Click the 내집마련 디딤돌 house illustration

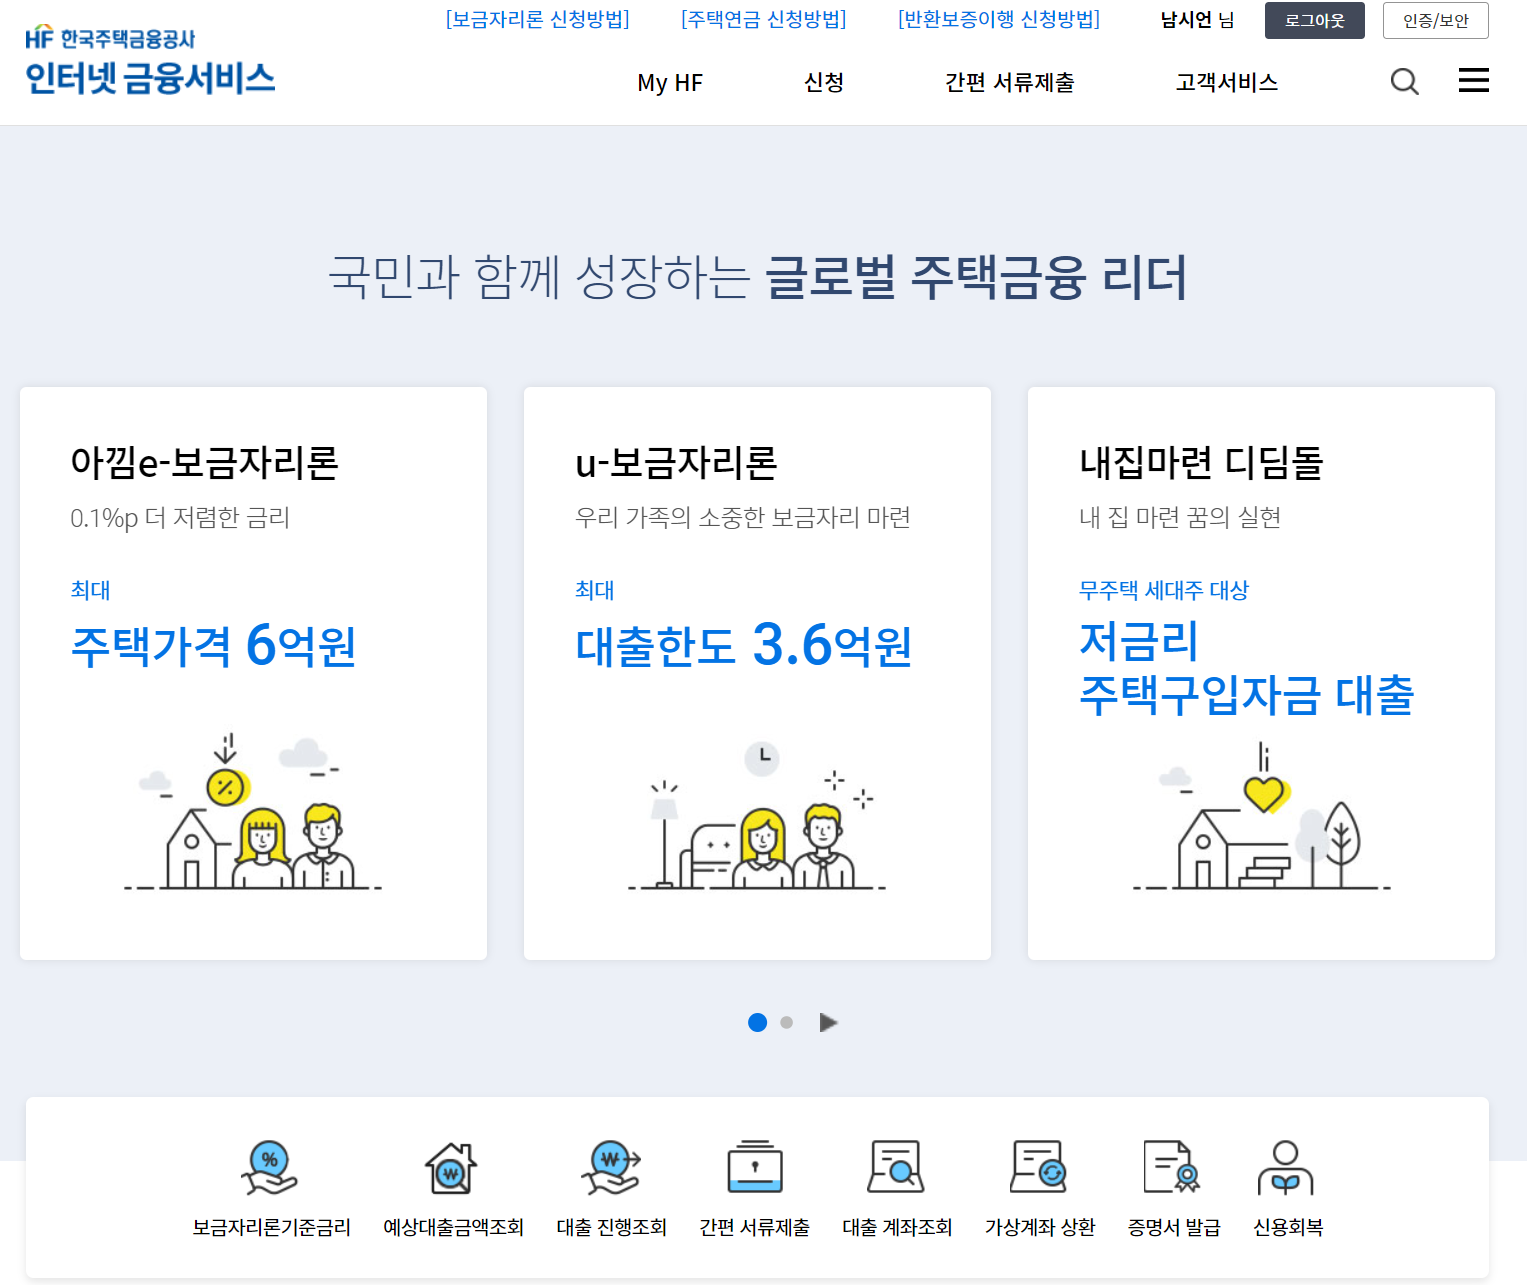[1261, 815]
